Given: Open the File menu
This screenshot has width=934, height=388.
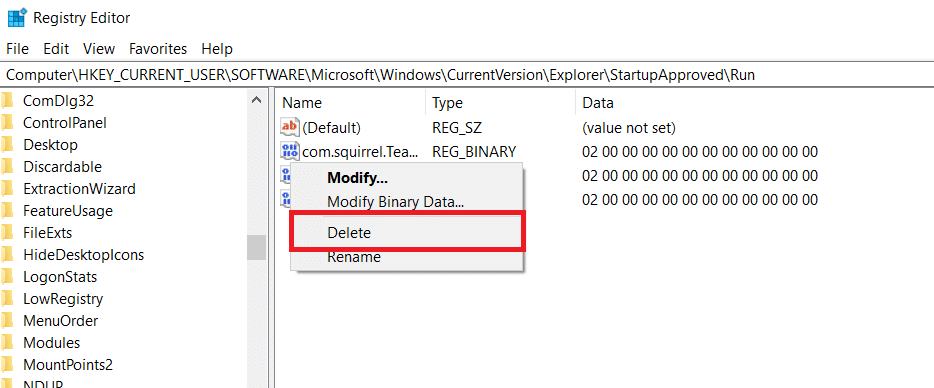Looking at the screenshot, I should (x=17, y=49).
